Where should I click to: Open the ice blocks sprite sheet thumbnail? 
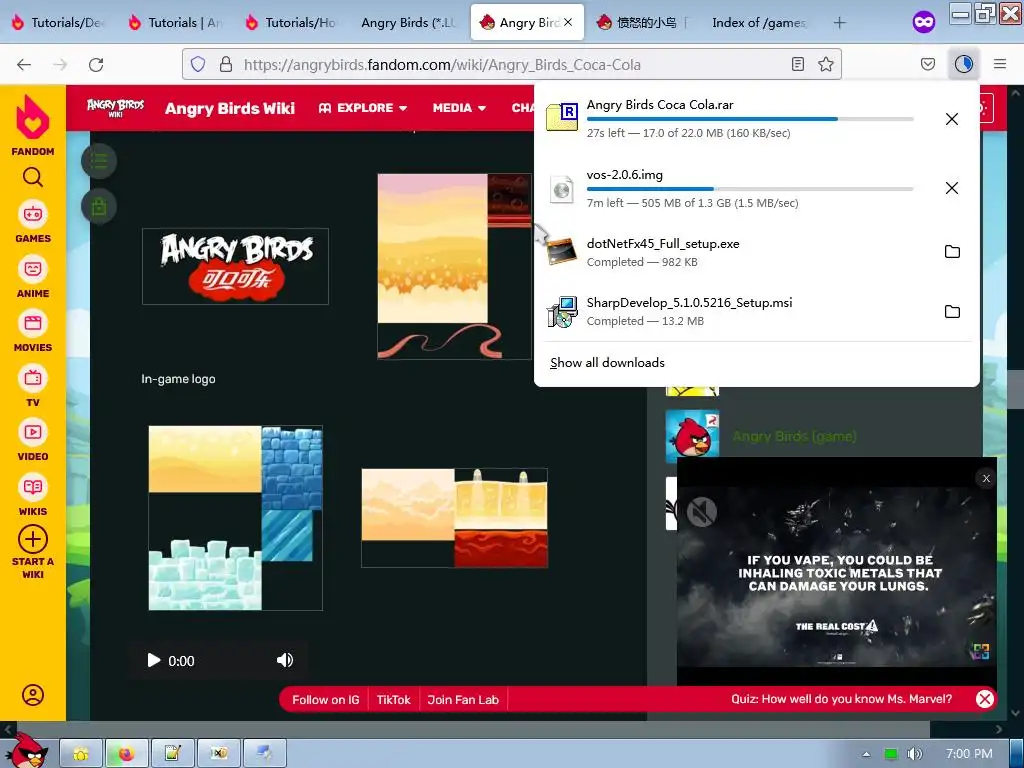(x=235, y=518)
